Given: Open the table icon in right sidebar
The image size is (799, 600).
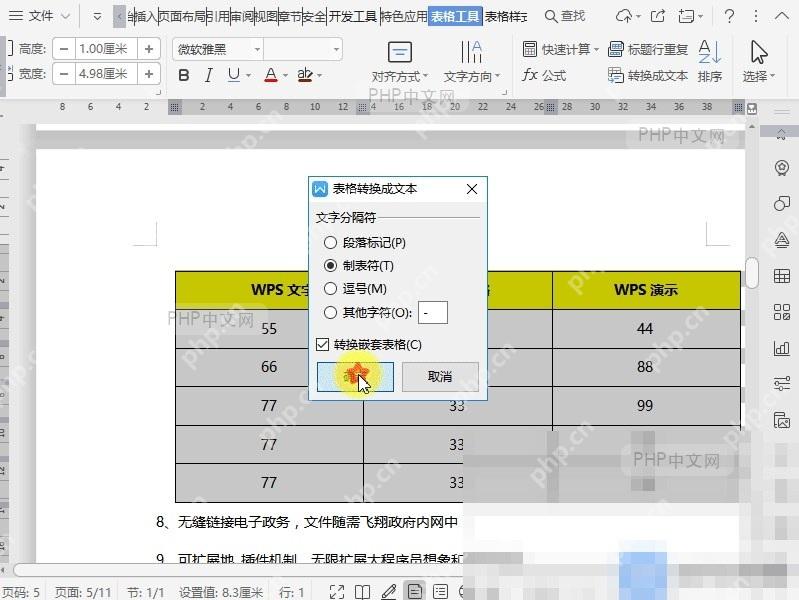Looking at the screenshot, I should pos(782,276).
